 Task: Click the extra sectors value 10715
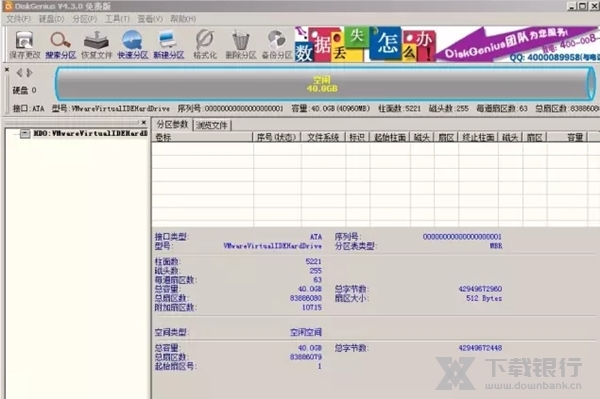(312, 307)
